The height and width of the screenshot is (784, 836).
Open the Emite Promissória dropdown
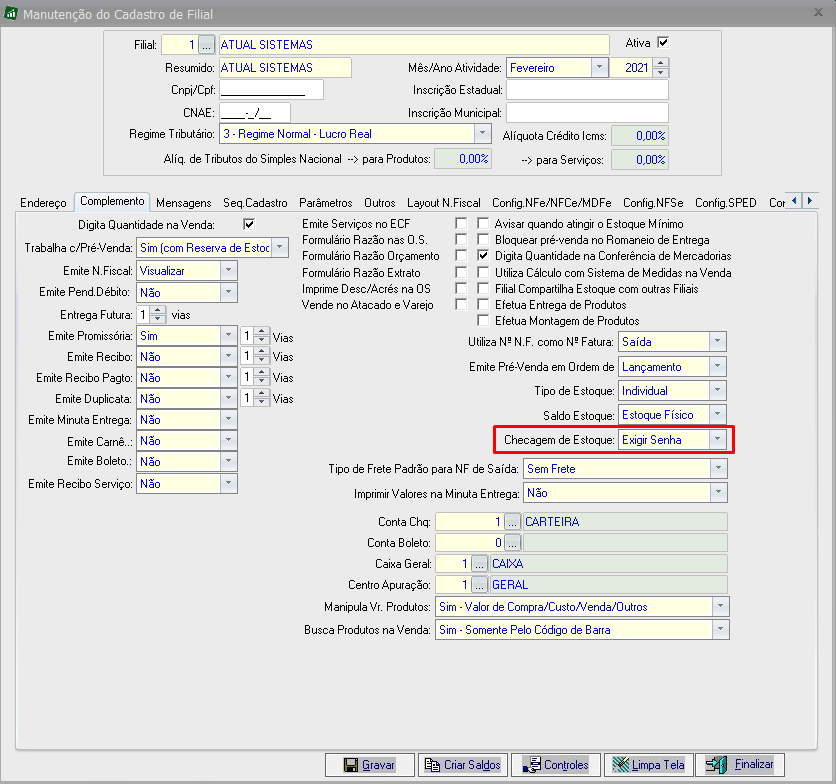pos(228,335)
